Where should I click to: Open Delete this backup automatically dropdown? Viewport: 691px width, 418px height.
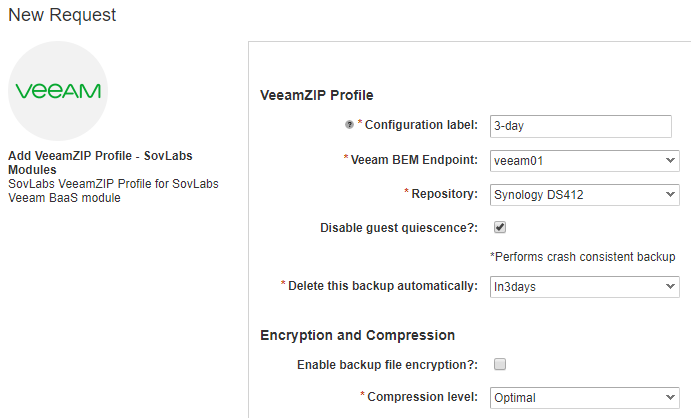(x=584, y=287)
